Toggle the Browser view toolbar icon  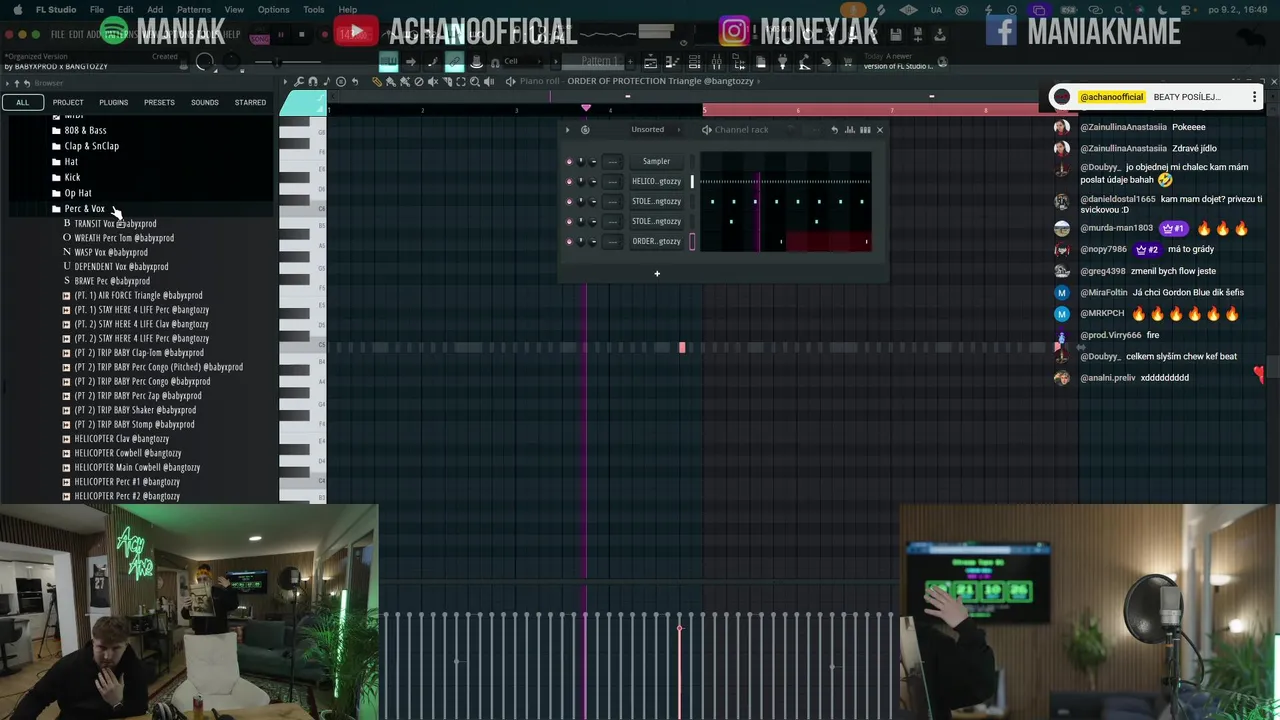click(737, 61)
